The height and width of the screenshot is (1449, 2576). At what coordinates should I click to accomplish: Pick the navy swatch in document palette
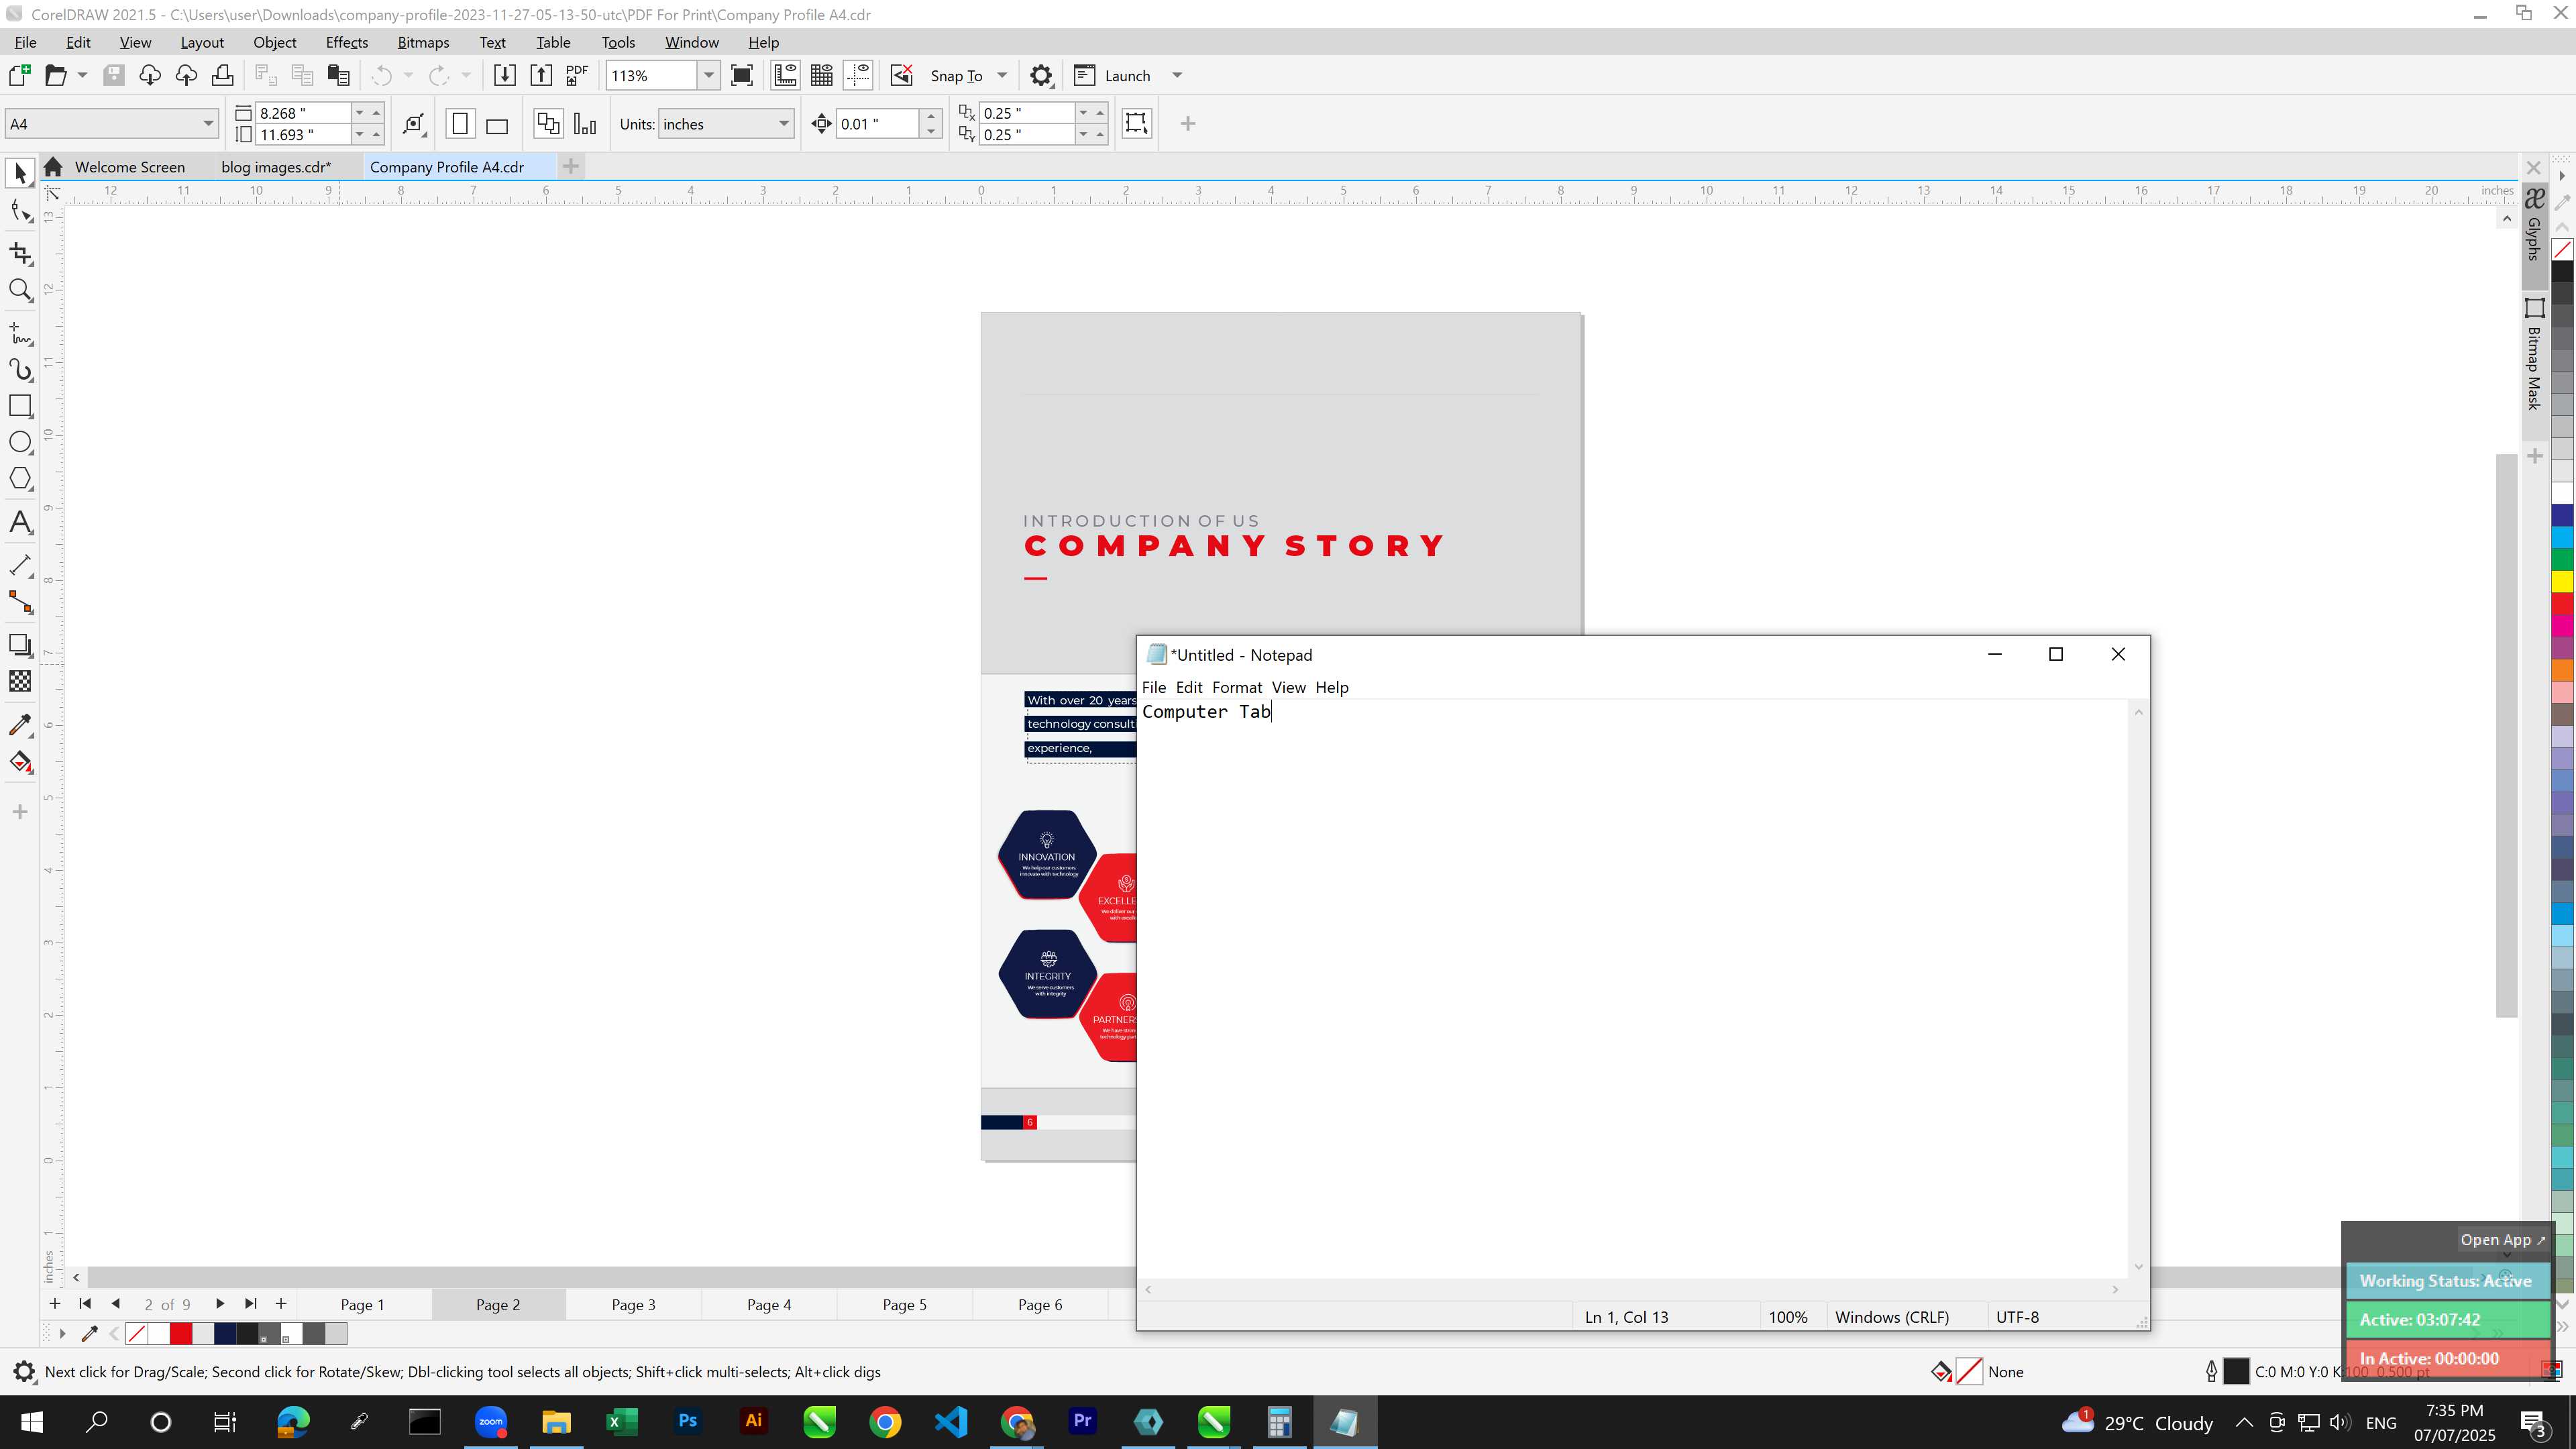(225, 1334)
